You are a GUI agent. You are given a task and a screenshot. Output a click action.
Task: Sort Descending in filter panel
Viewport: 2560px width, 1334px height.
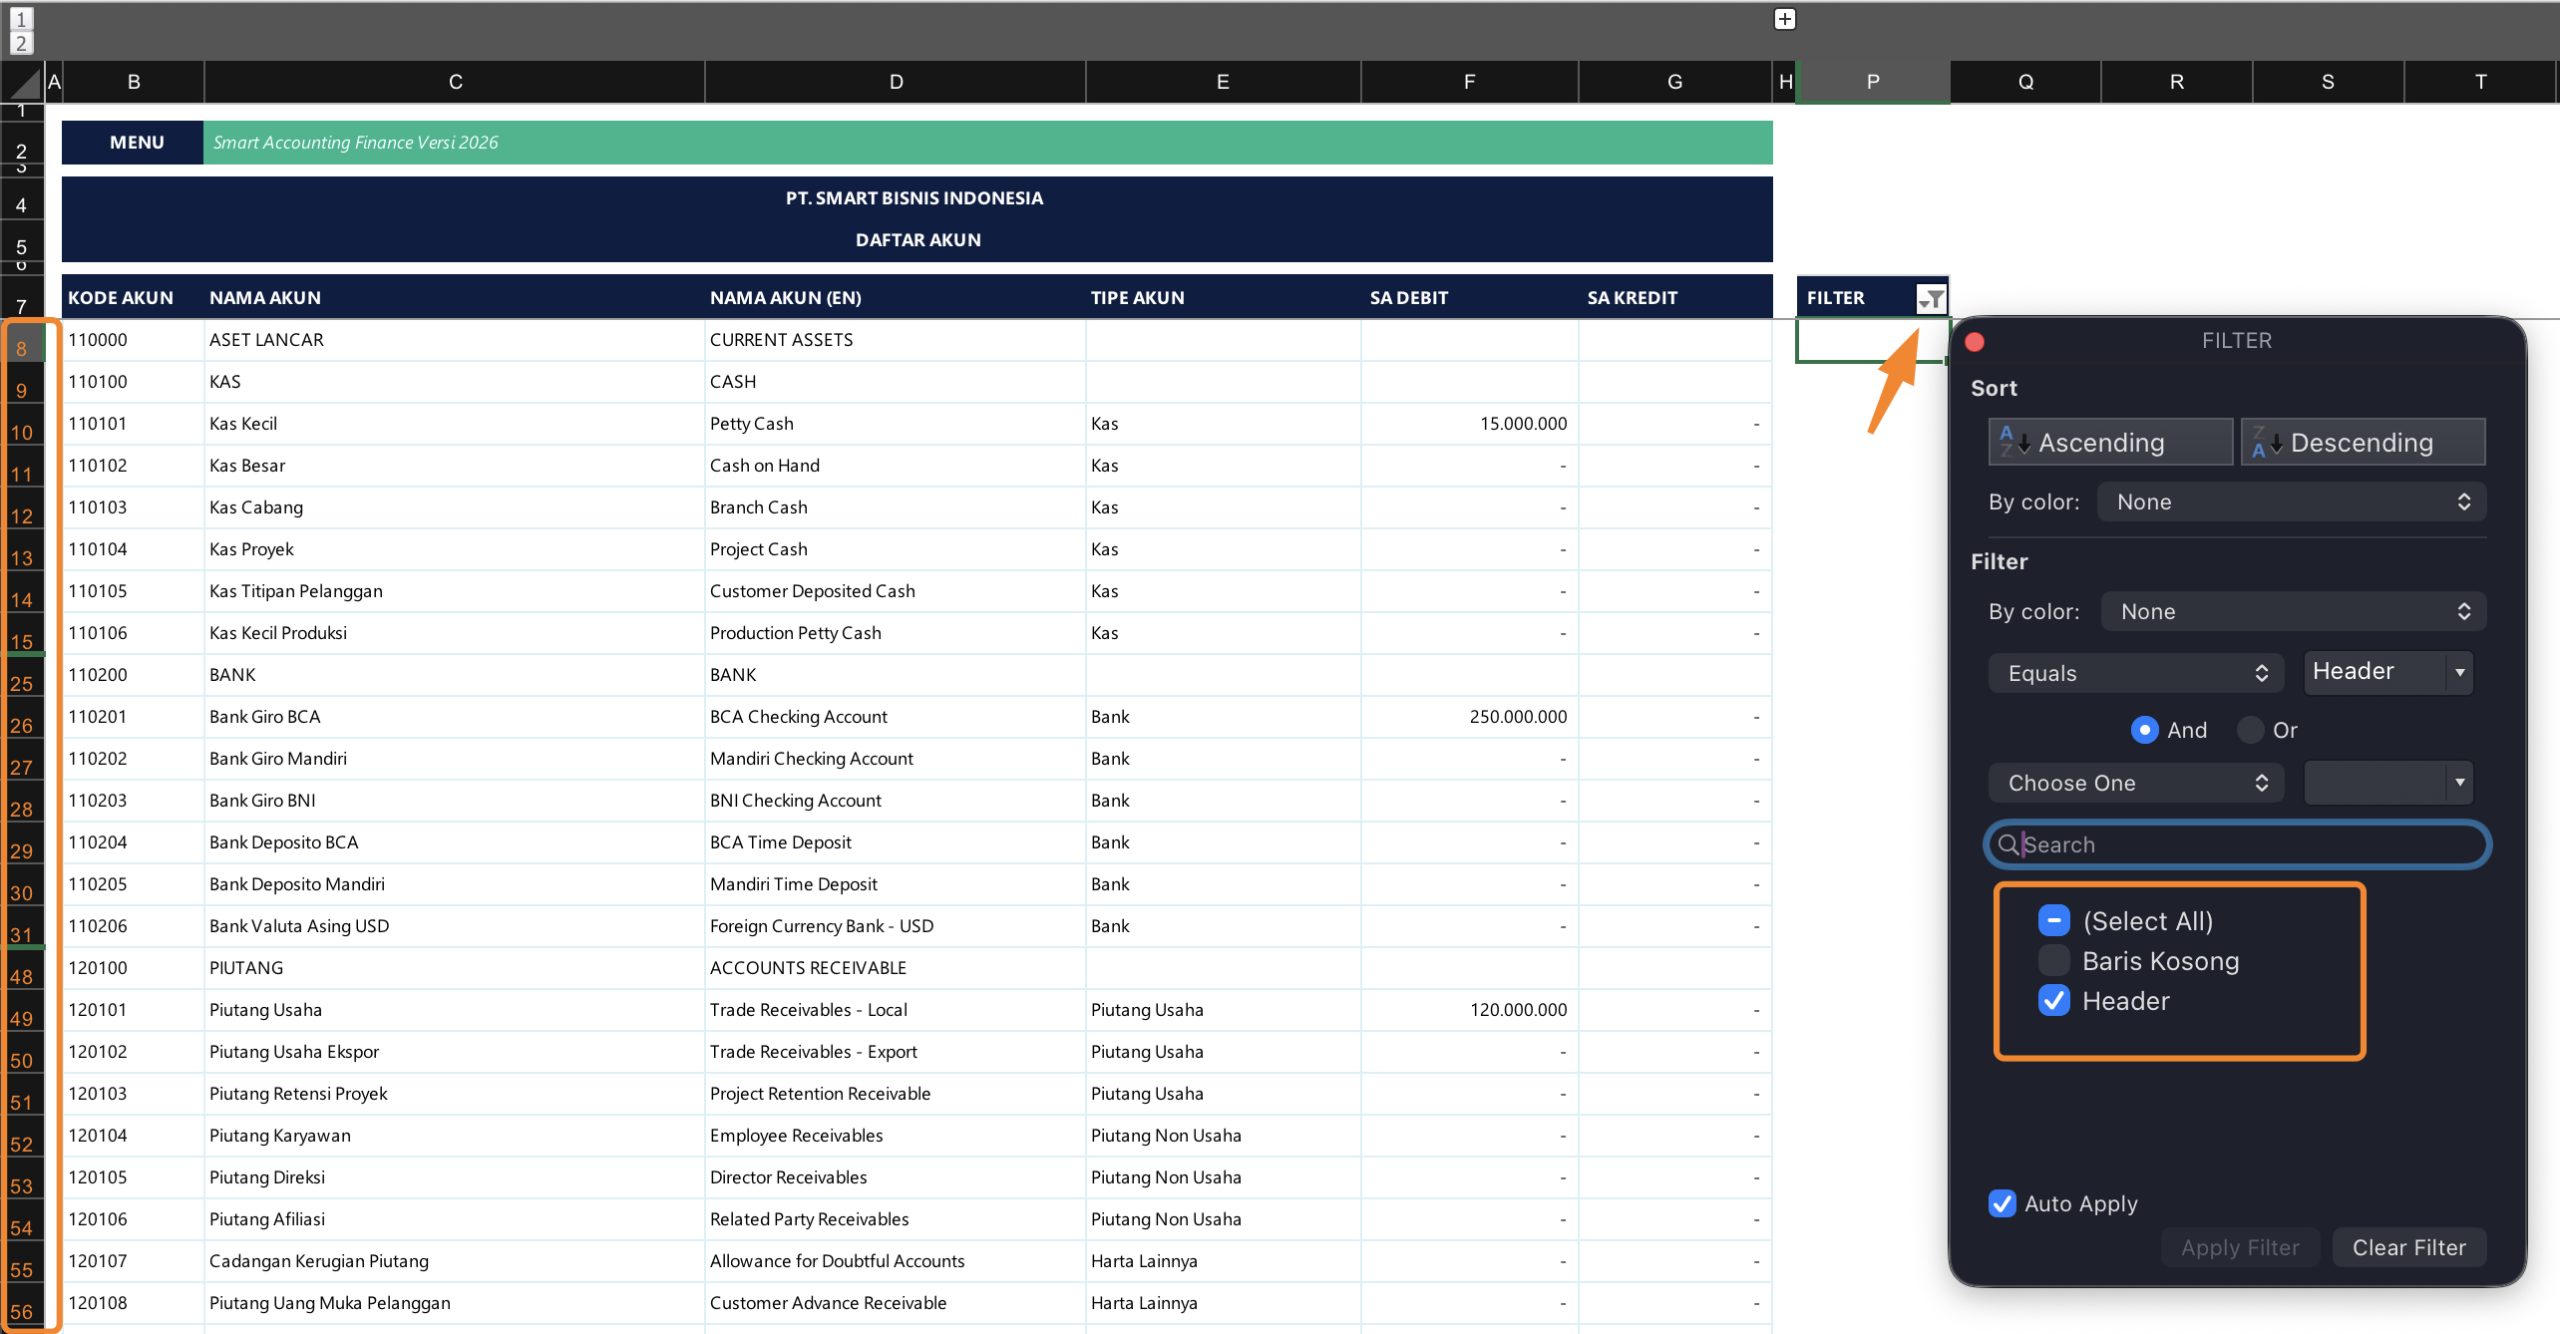pyautogui.click(x=2362, y=442)
